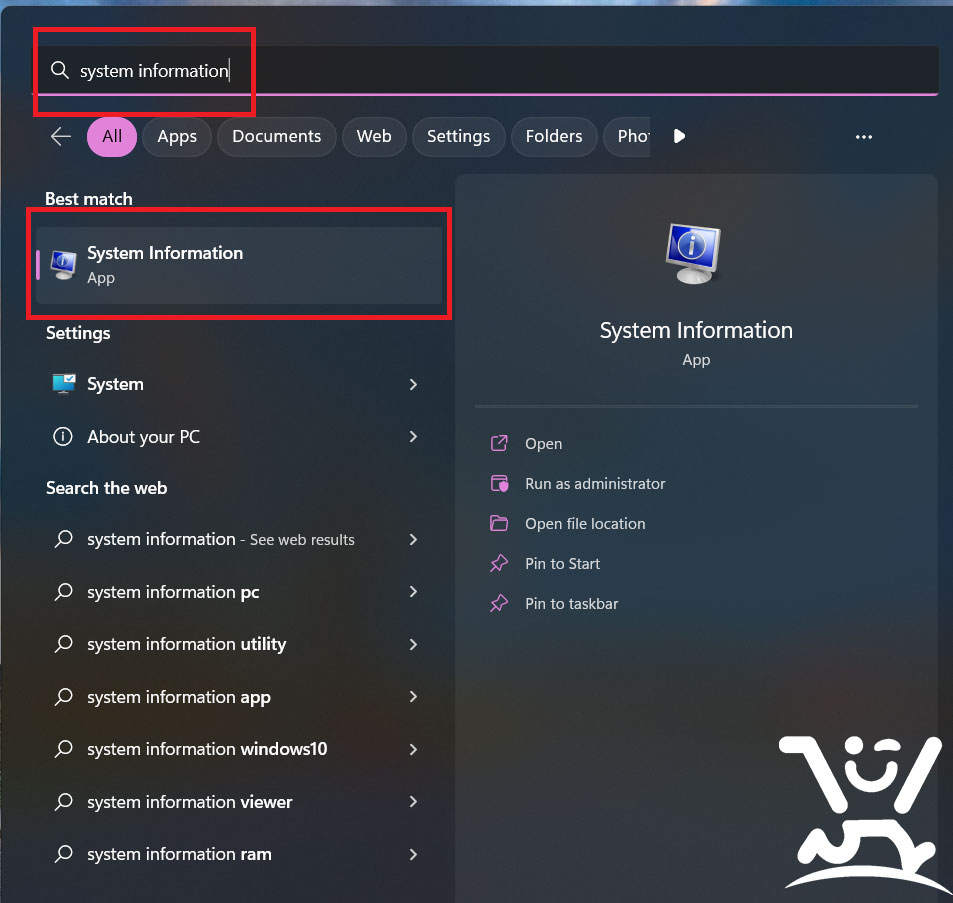Click the Run as administrator shield icon
This screenshot has height=903, width=953.
coord(499,483)
